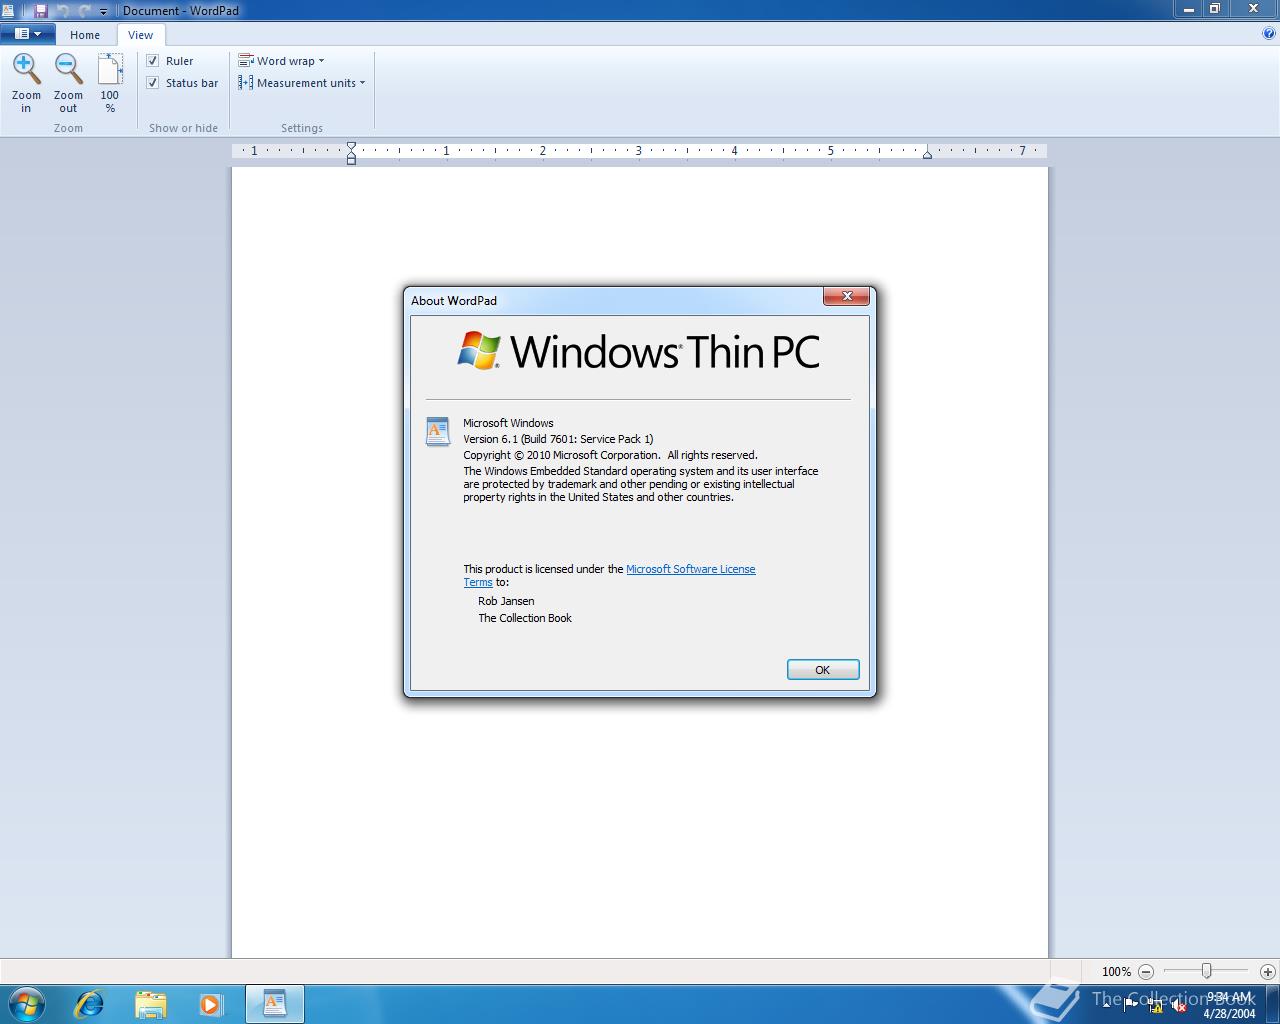
Task: Click the status bar zoom out minus button
Action: click(1146, 971)
